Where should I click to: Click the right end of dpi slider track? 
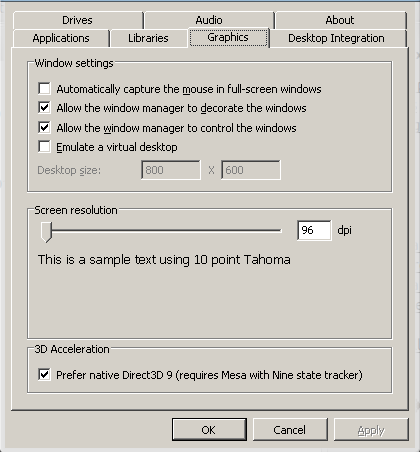coord(279,230)
